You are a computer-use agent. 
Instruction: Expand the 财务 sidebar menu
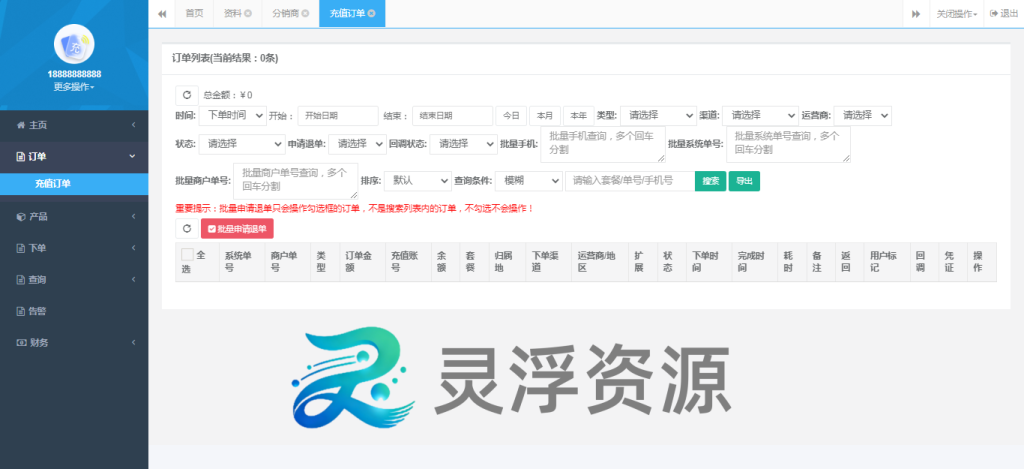pyautogui.click(x=74, y=342)
